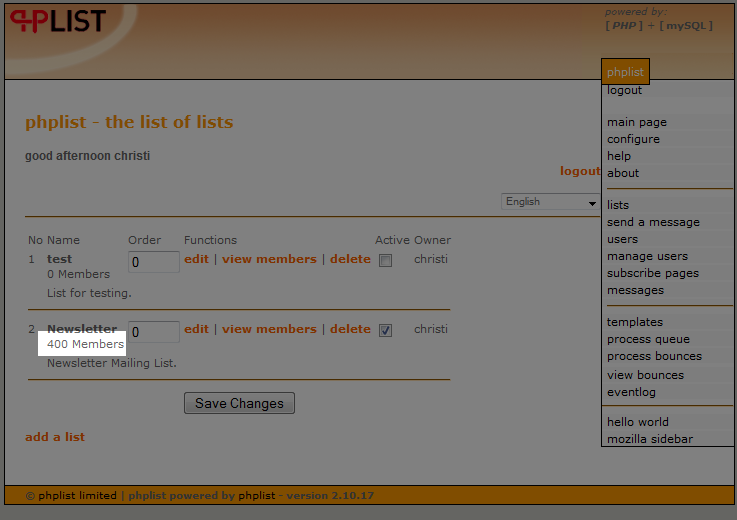
Task: Open view members for Newsletter list
Action: coord(269,329)
